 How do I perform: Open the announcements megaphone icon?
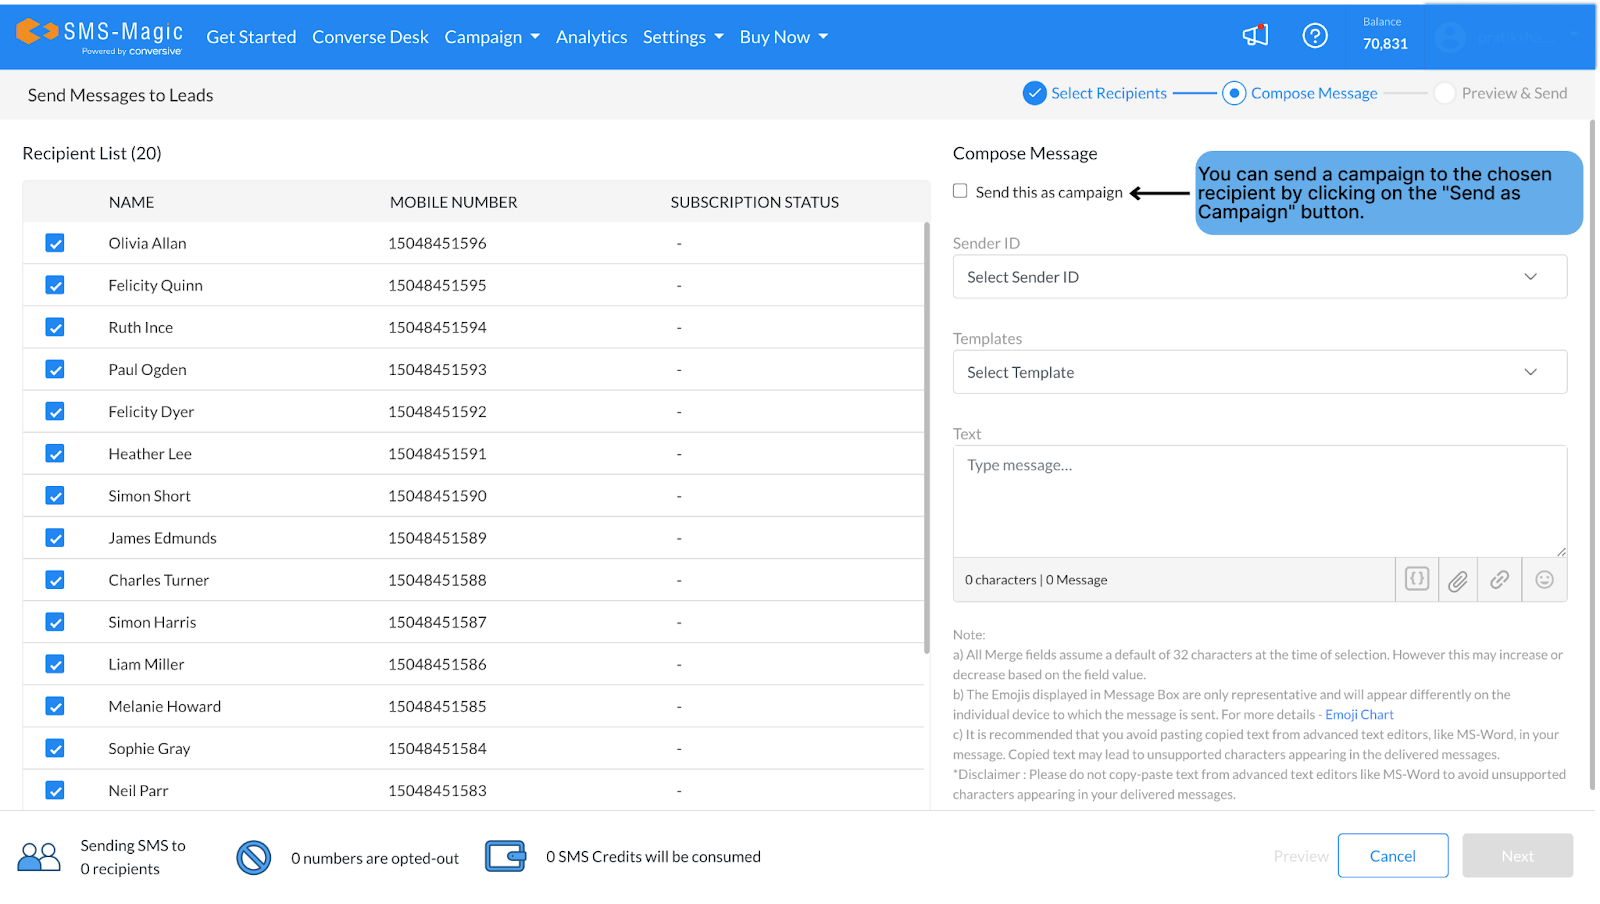coord(1255,36)
